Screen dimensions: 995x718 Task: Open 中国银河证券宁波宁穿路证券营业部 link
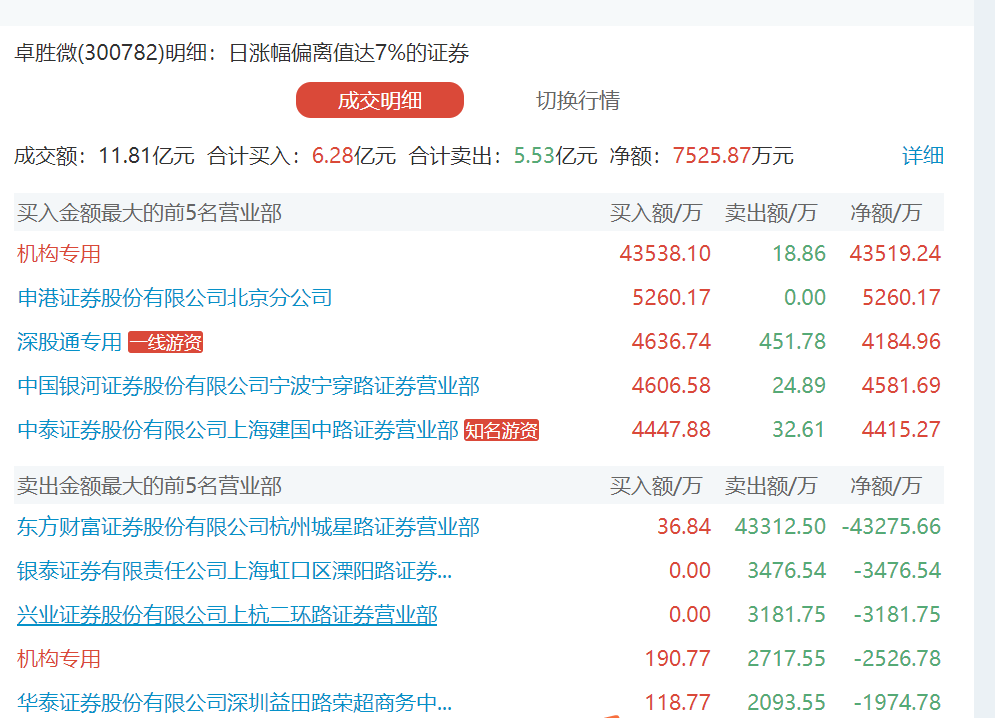coord(248,386)
